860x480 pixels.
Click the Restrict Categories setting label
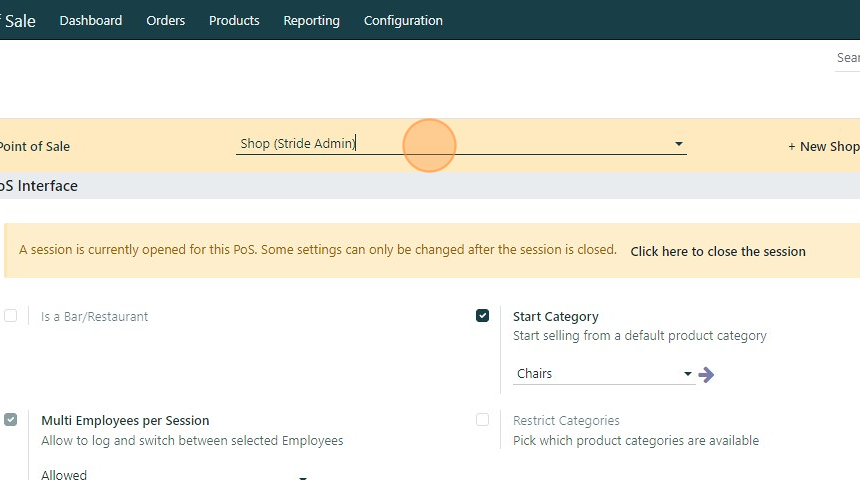click(x=566, y=420)
